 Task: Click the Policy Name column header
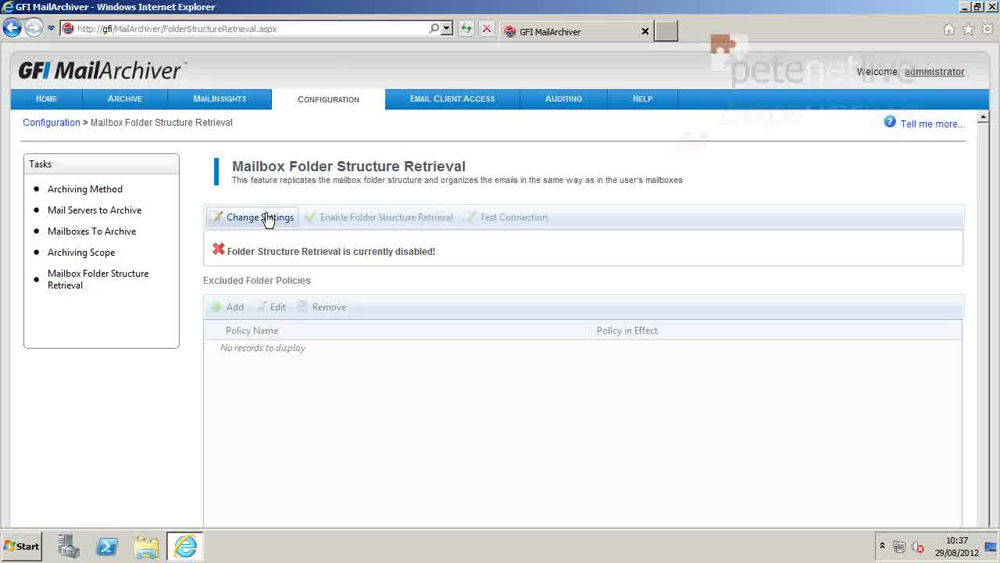(251, 330)
